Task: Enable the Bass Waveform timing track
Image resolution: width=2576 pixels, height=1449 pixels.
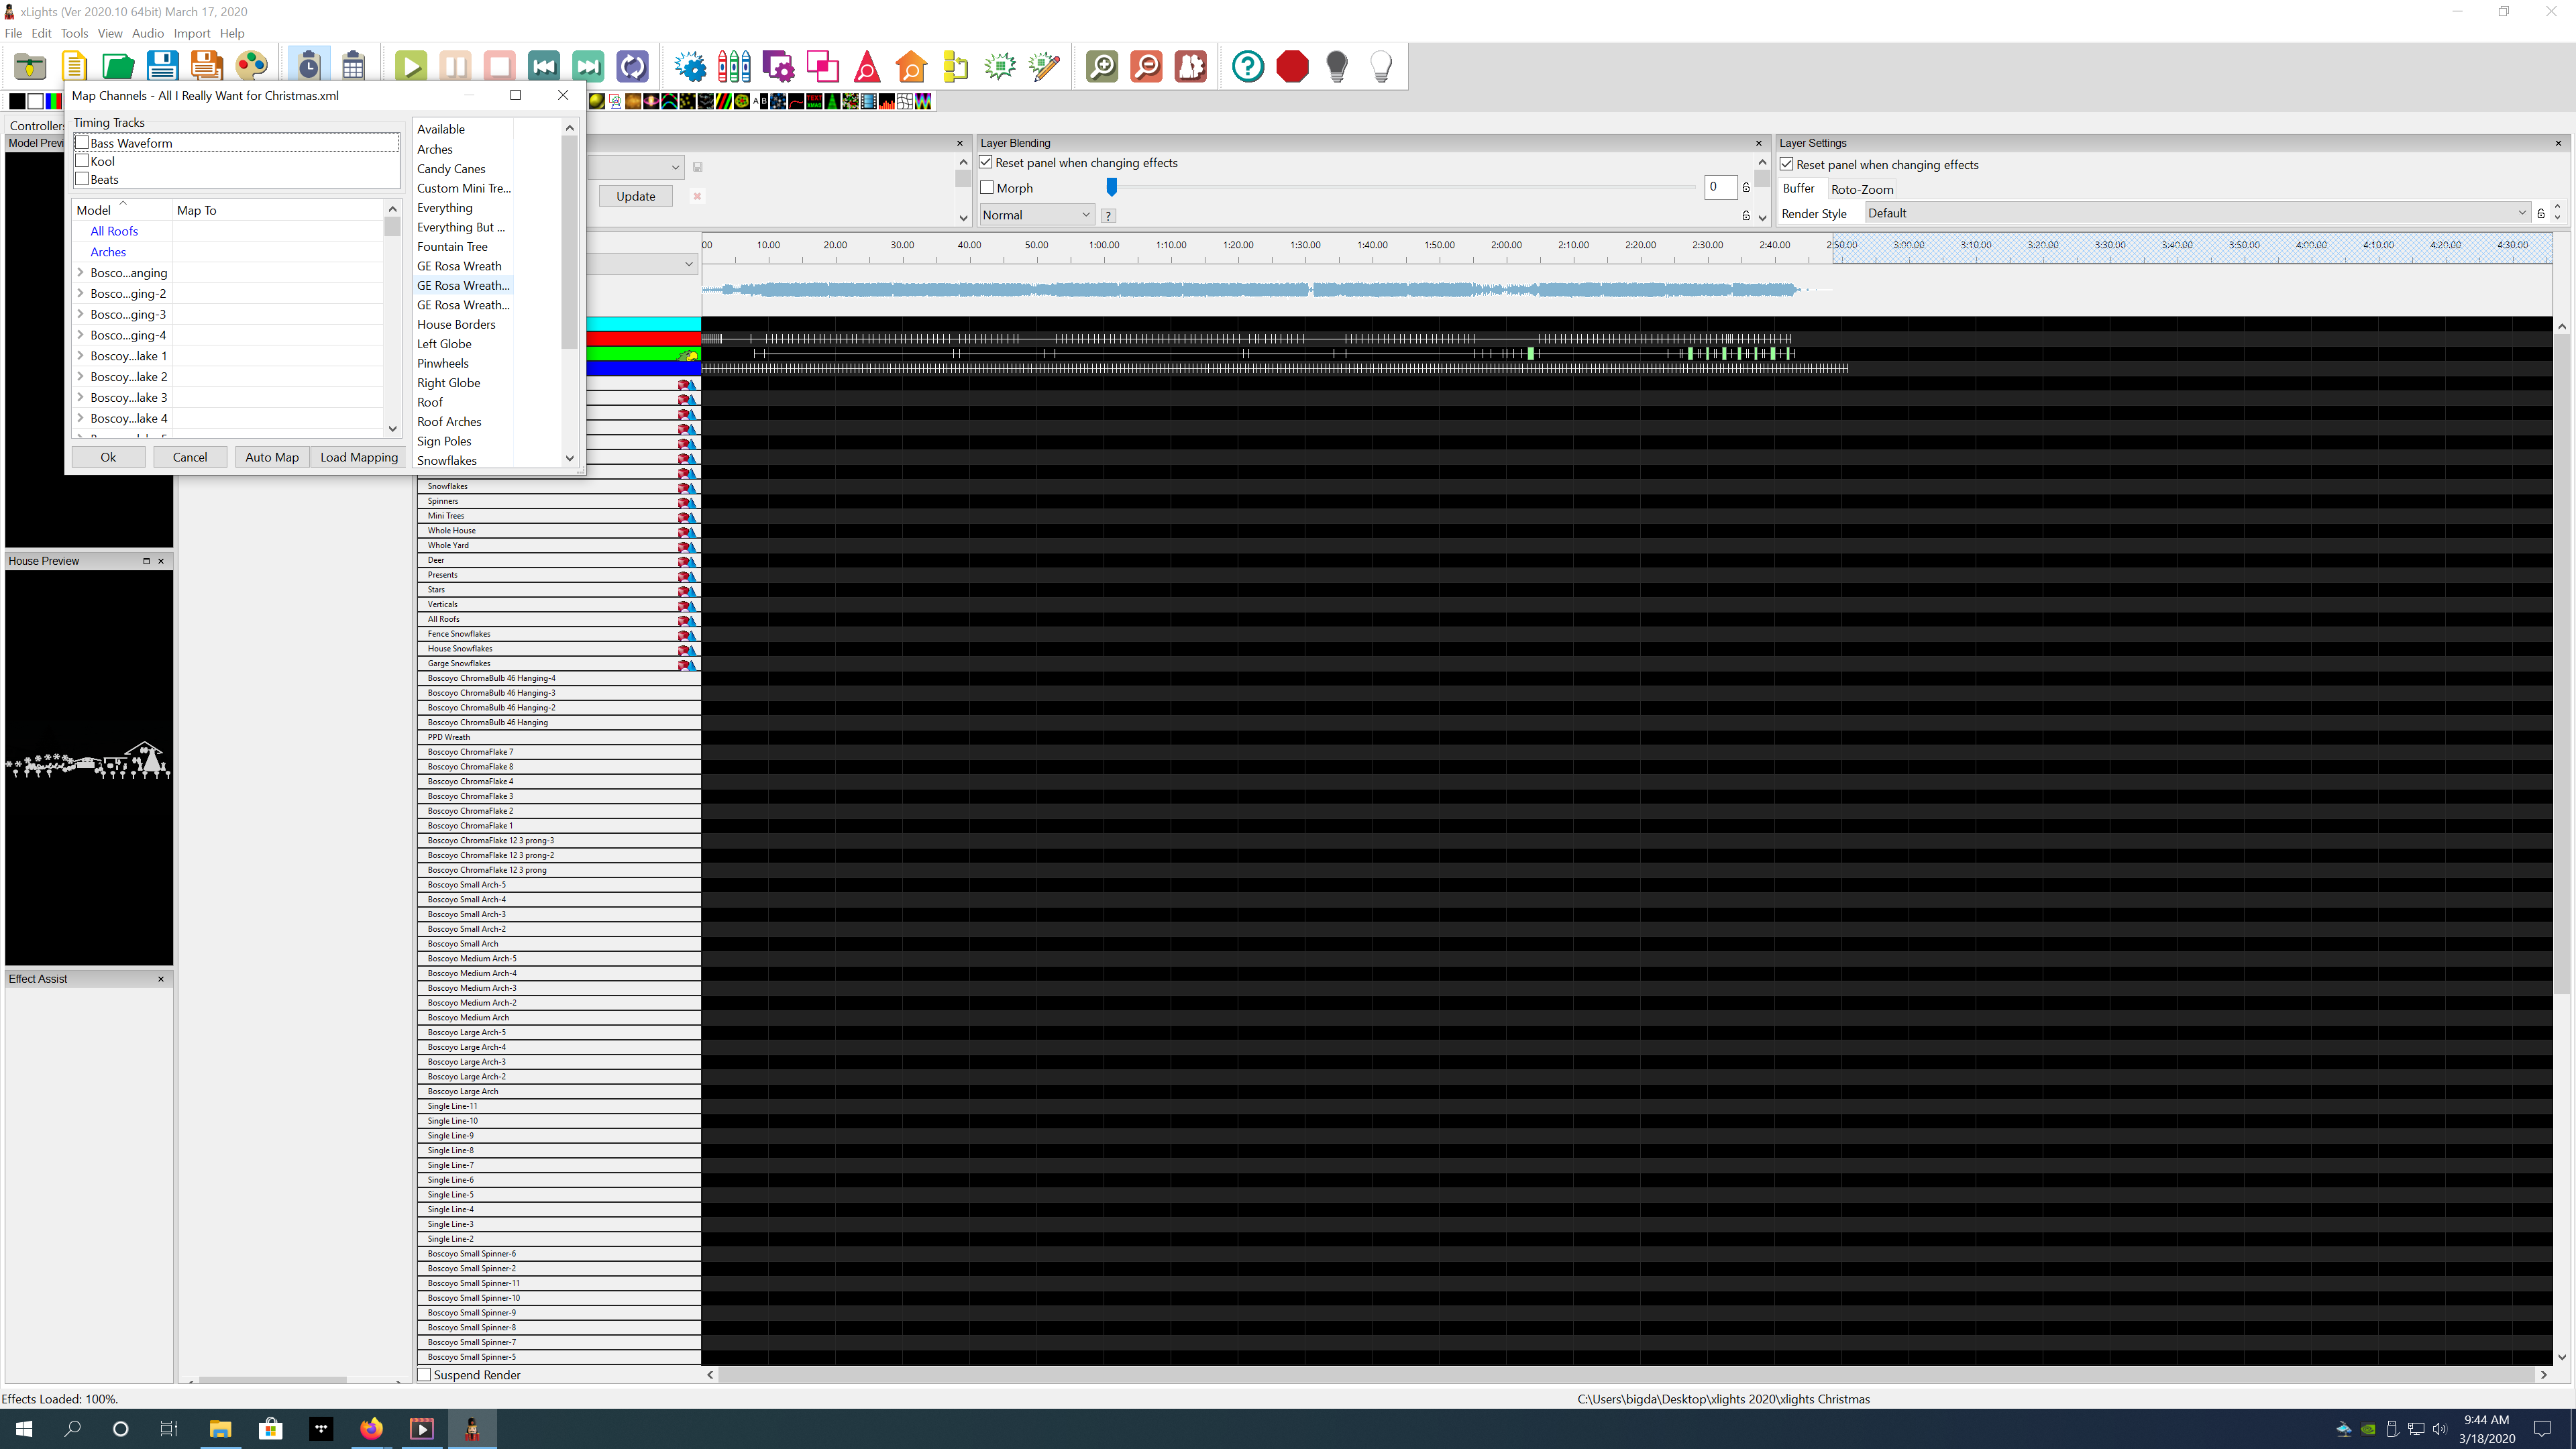Action: click(x=83, y=142)
